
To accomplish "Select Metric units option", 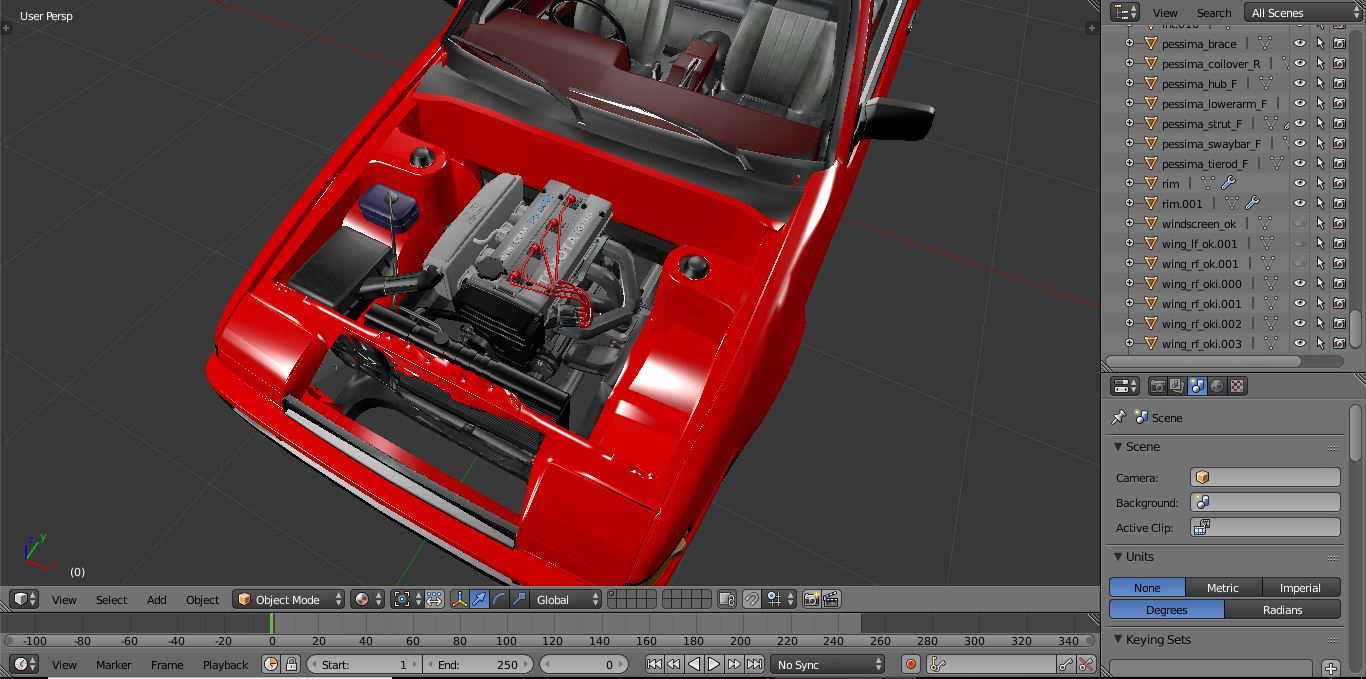I will point(1222,588).
